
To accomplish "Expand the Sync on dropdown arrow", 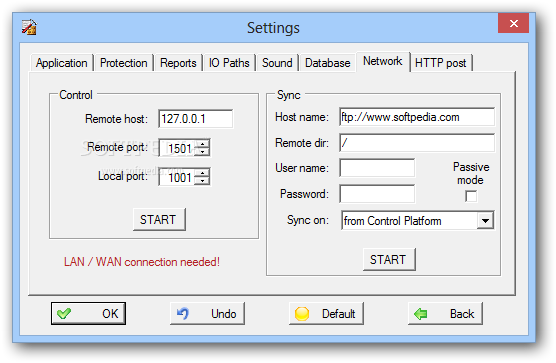I will click(x=485, y=221).
